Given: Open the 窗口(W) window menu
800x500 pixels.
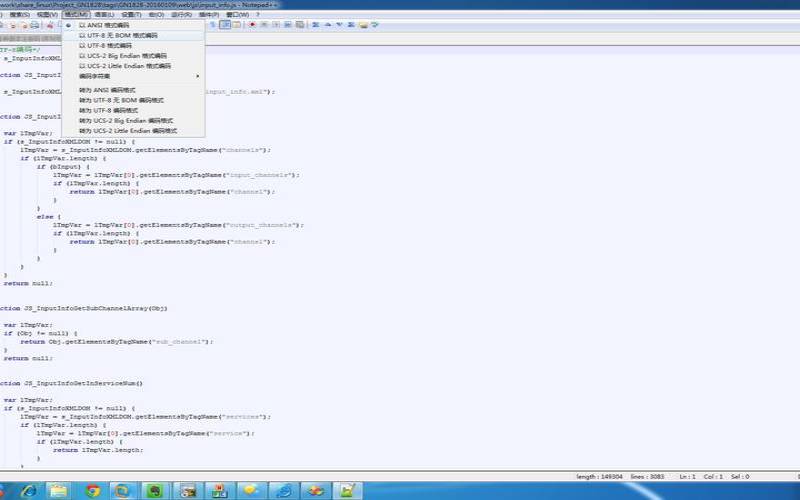Looking at the screenshot, I should point(237,14).
